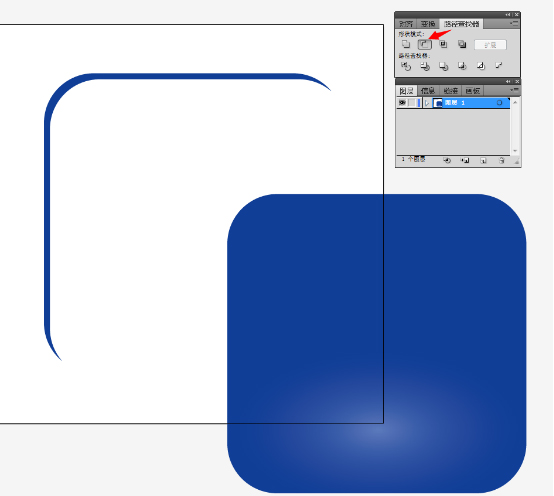
Task: Toggle visibility eye of 图层 1
Action: point(402,103)
